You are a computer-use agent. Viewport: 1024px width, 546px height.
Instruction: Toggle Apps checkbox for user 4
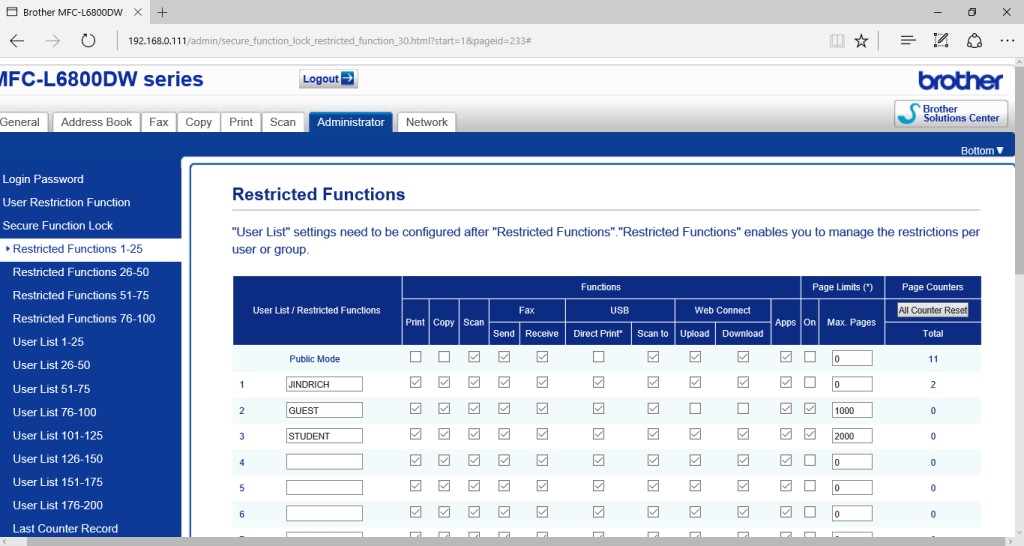tap(786, 460)
